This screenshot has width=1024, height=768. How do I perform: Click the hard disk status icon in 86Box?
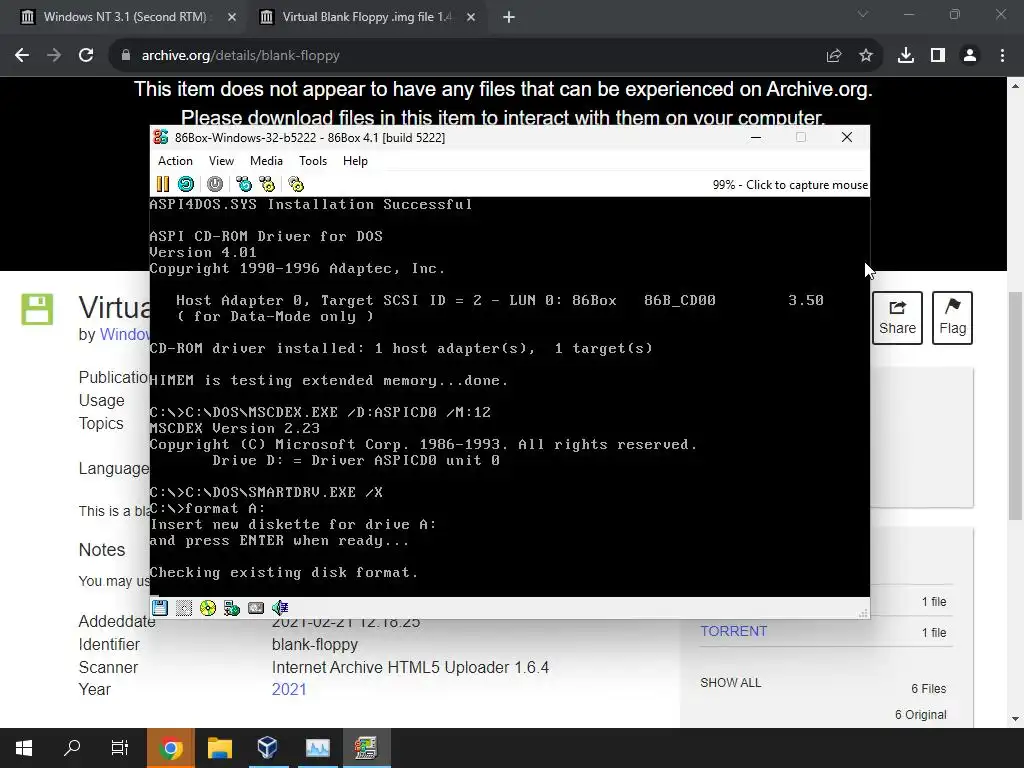256,608
